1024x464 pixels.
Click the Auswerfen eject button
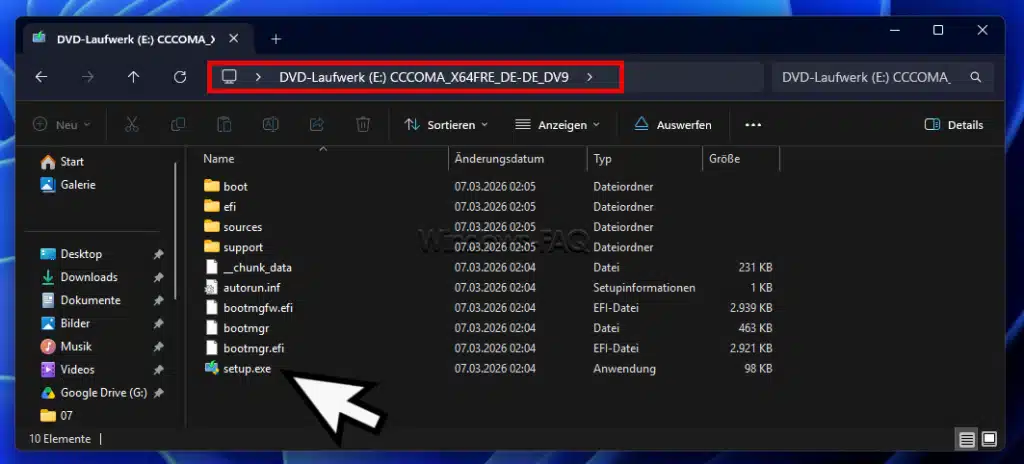[x=673, y=125]
